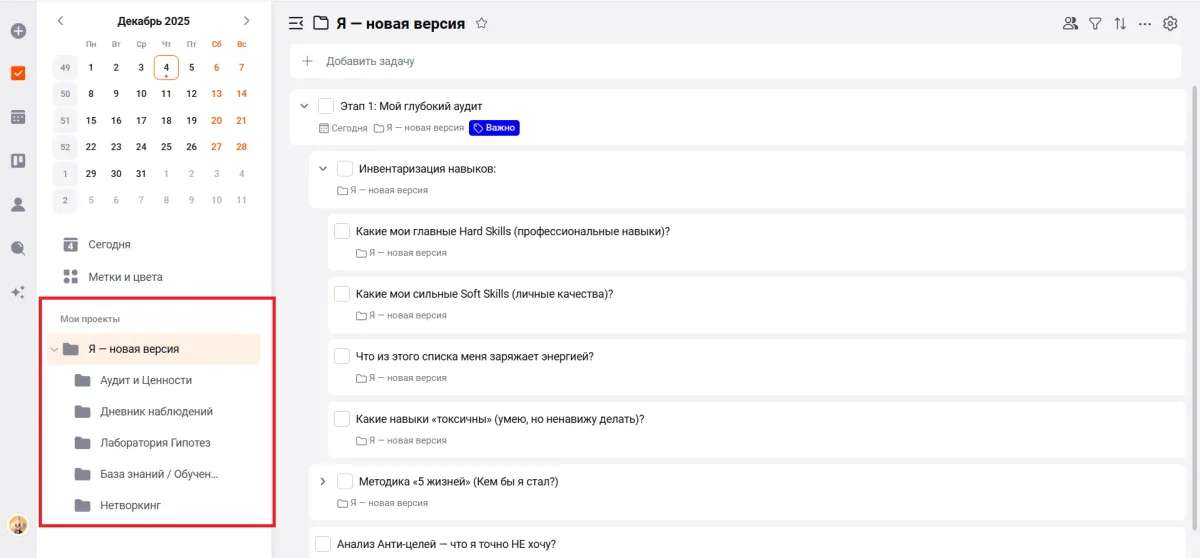Open the filter funnel icon in the header
Screen dimensions: 1200x558
1095,23
